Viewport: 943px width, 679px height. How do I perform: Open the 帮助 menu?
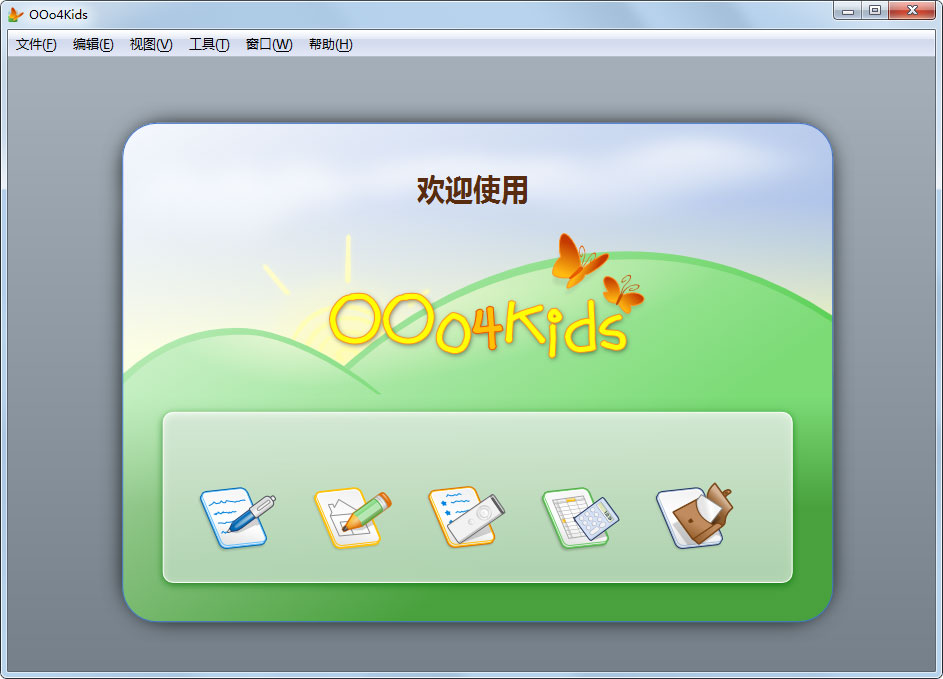click(328, 44)
